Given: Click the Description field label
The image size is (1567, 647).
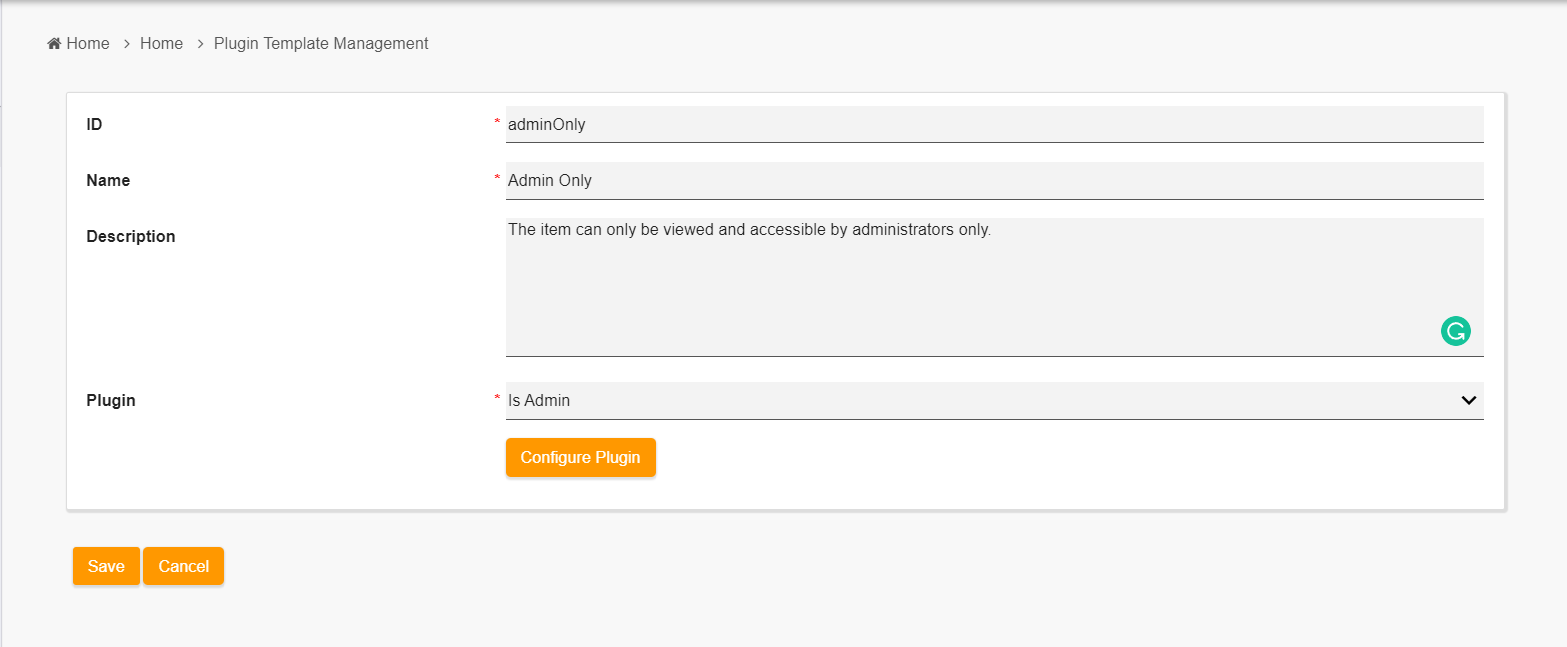Looking at the screenshot, I should (x=131, y=237).
